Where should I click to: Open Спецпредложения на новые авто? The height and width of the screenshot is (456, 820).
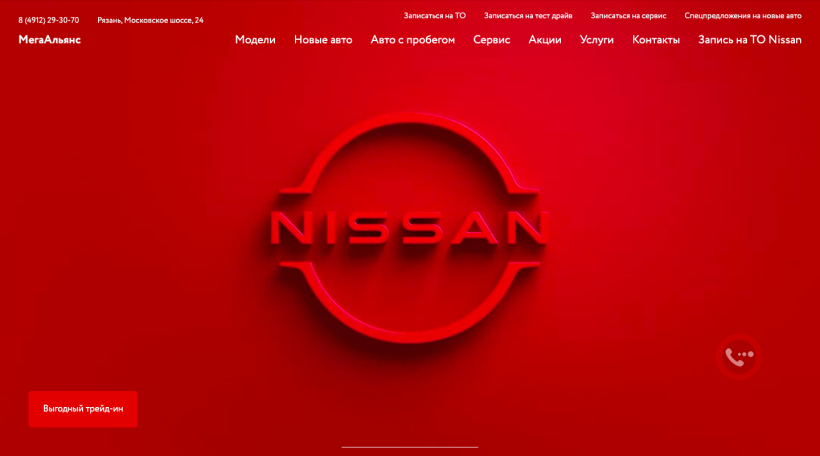point(743,16)
